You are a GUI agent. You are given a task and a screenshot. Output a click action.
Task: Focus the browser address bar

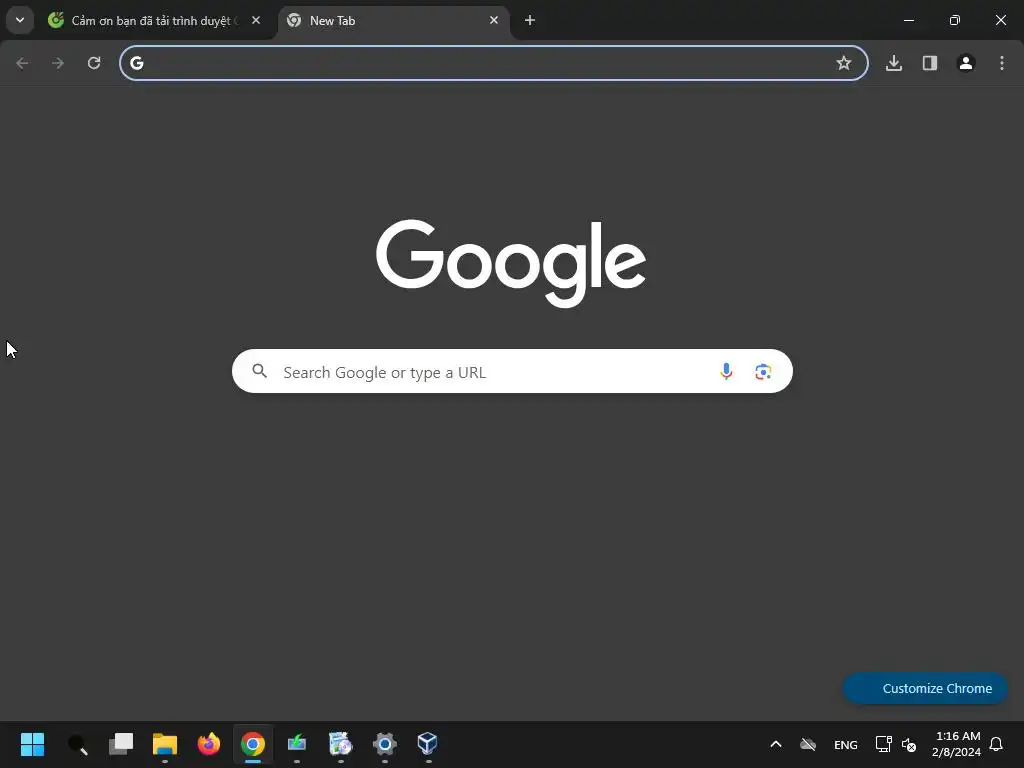point(494,63)
